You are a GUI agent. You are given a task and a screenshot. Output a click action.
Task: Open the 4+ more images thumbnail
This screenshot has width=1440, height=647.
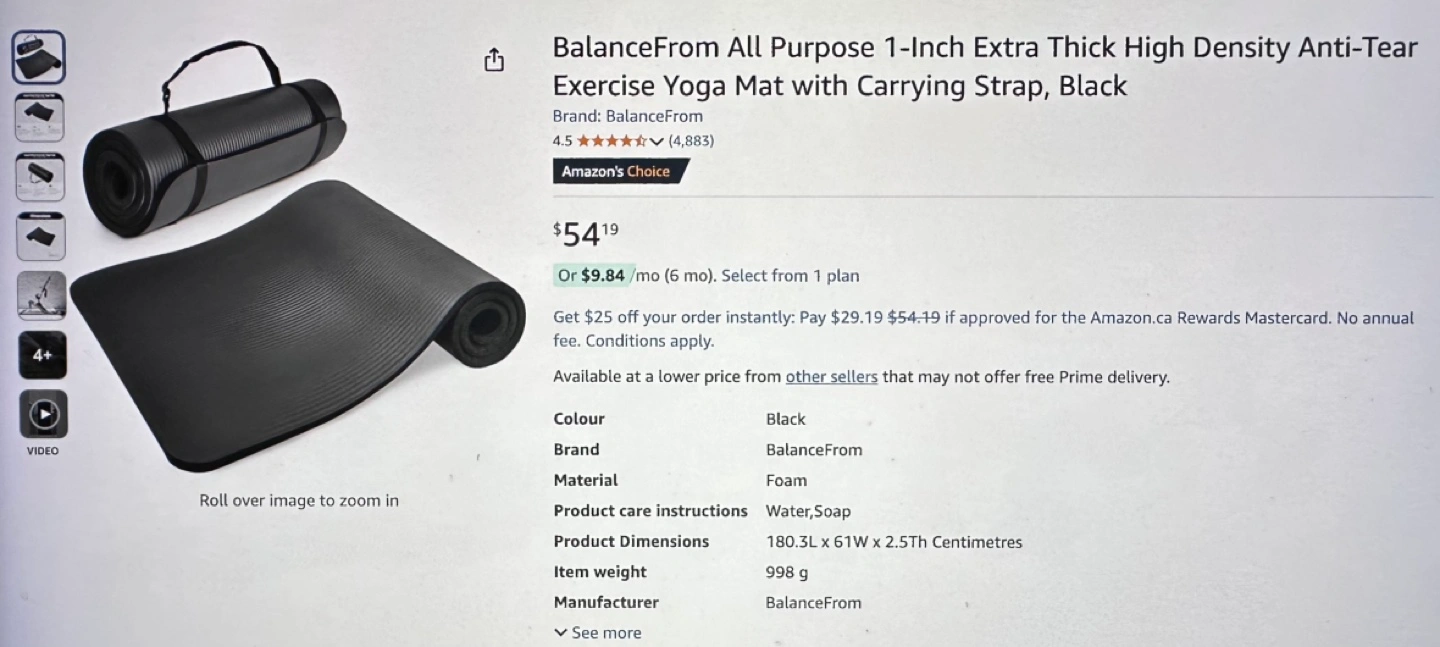(42, 355)
